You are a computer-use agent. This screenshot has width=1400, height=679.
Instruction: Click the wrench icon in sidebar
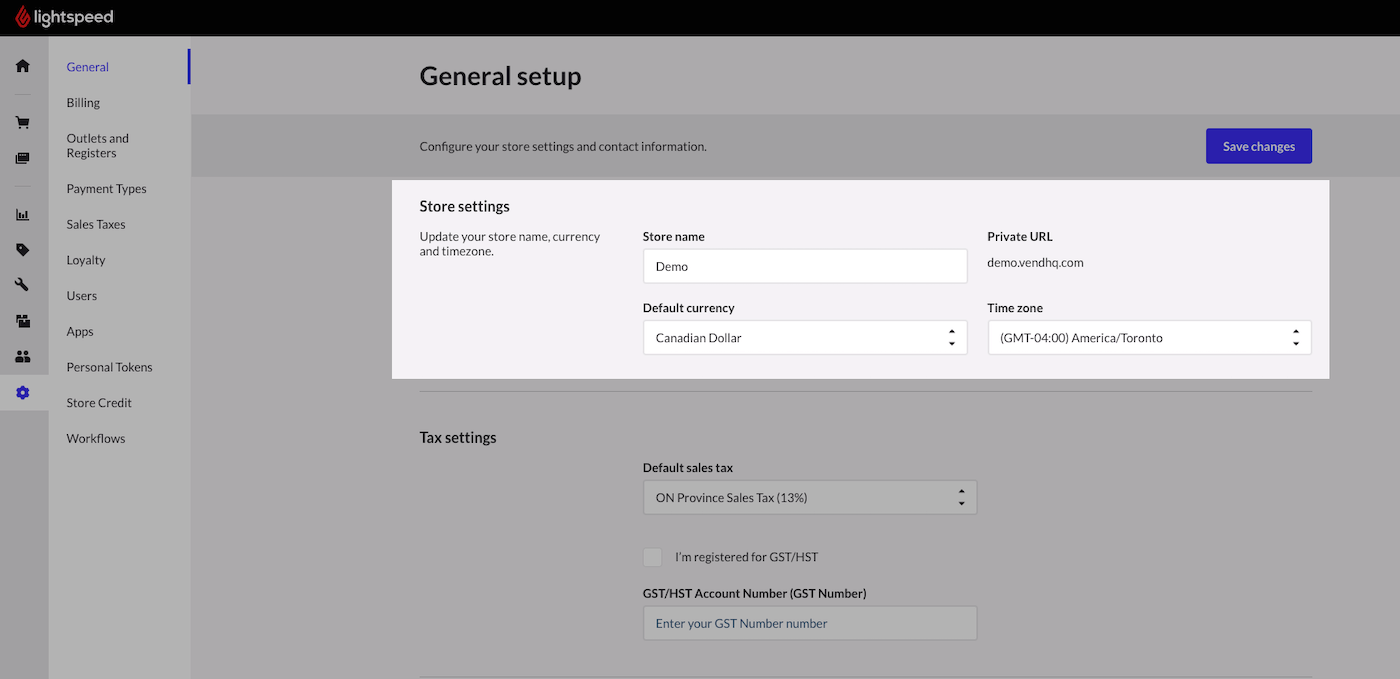click(x=22, y=285)
